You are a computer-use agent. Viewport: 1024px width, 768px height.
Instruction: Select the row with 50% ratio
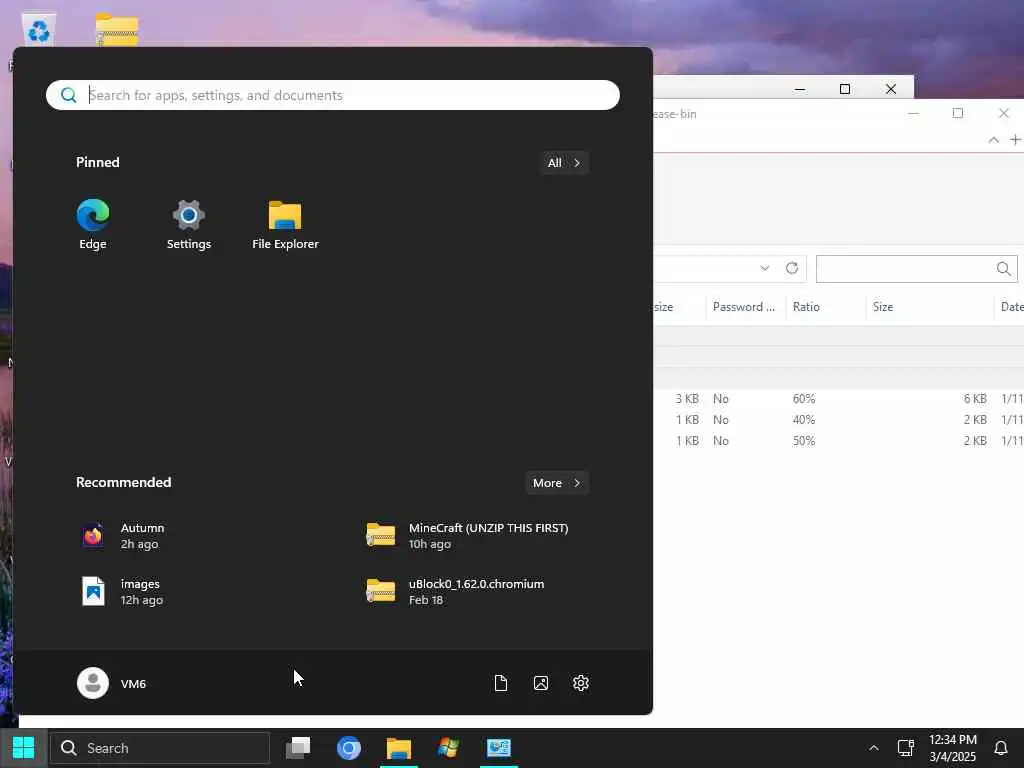pos(839,441)
